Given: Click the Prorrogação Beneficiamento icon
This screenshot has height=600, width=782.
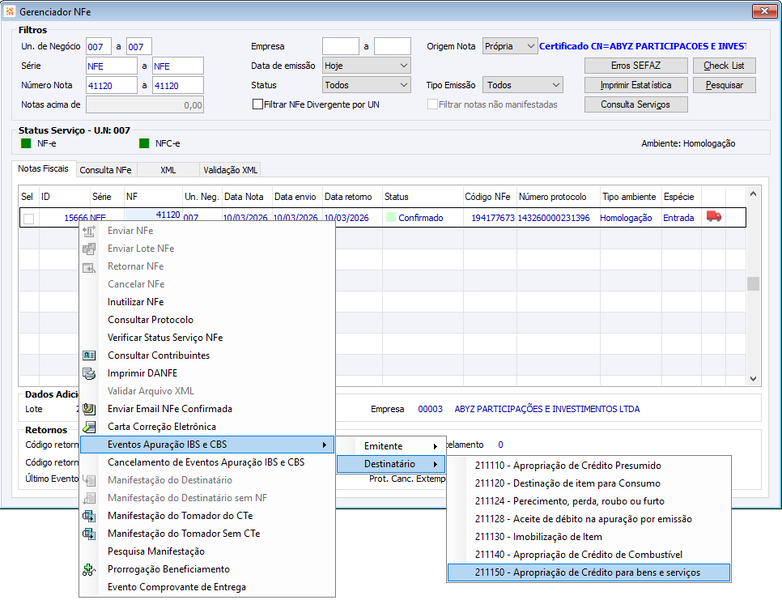Looking at the screenshot, I should pos(89,569).
